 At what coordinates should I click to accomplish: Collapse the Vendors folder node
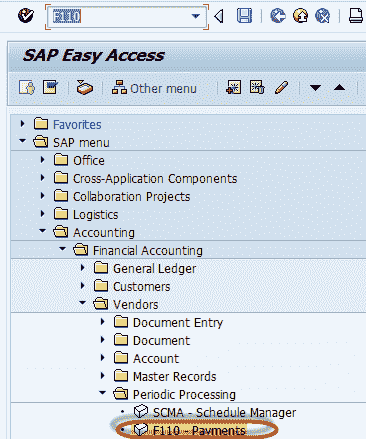coord(82,303)
